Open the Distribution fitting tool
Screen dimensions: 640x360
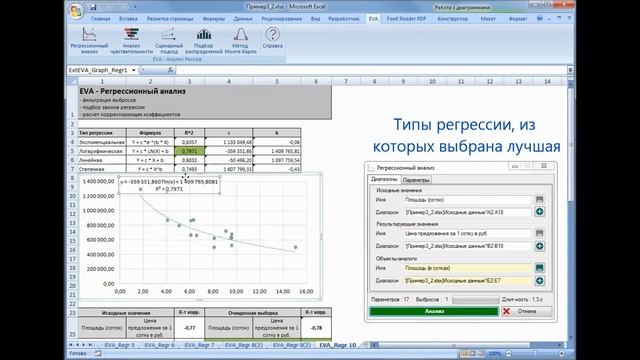point(204,40)
